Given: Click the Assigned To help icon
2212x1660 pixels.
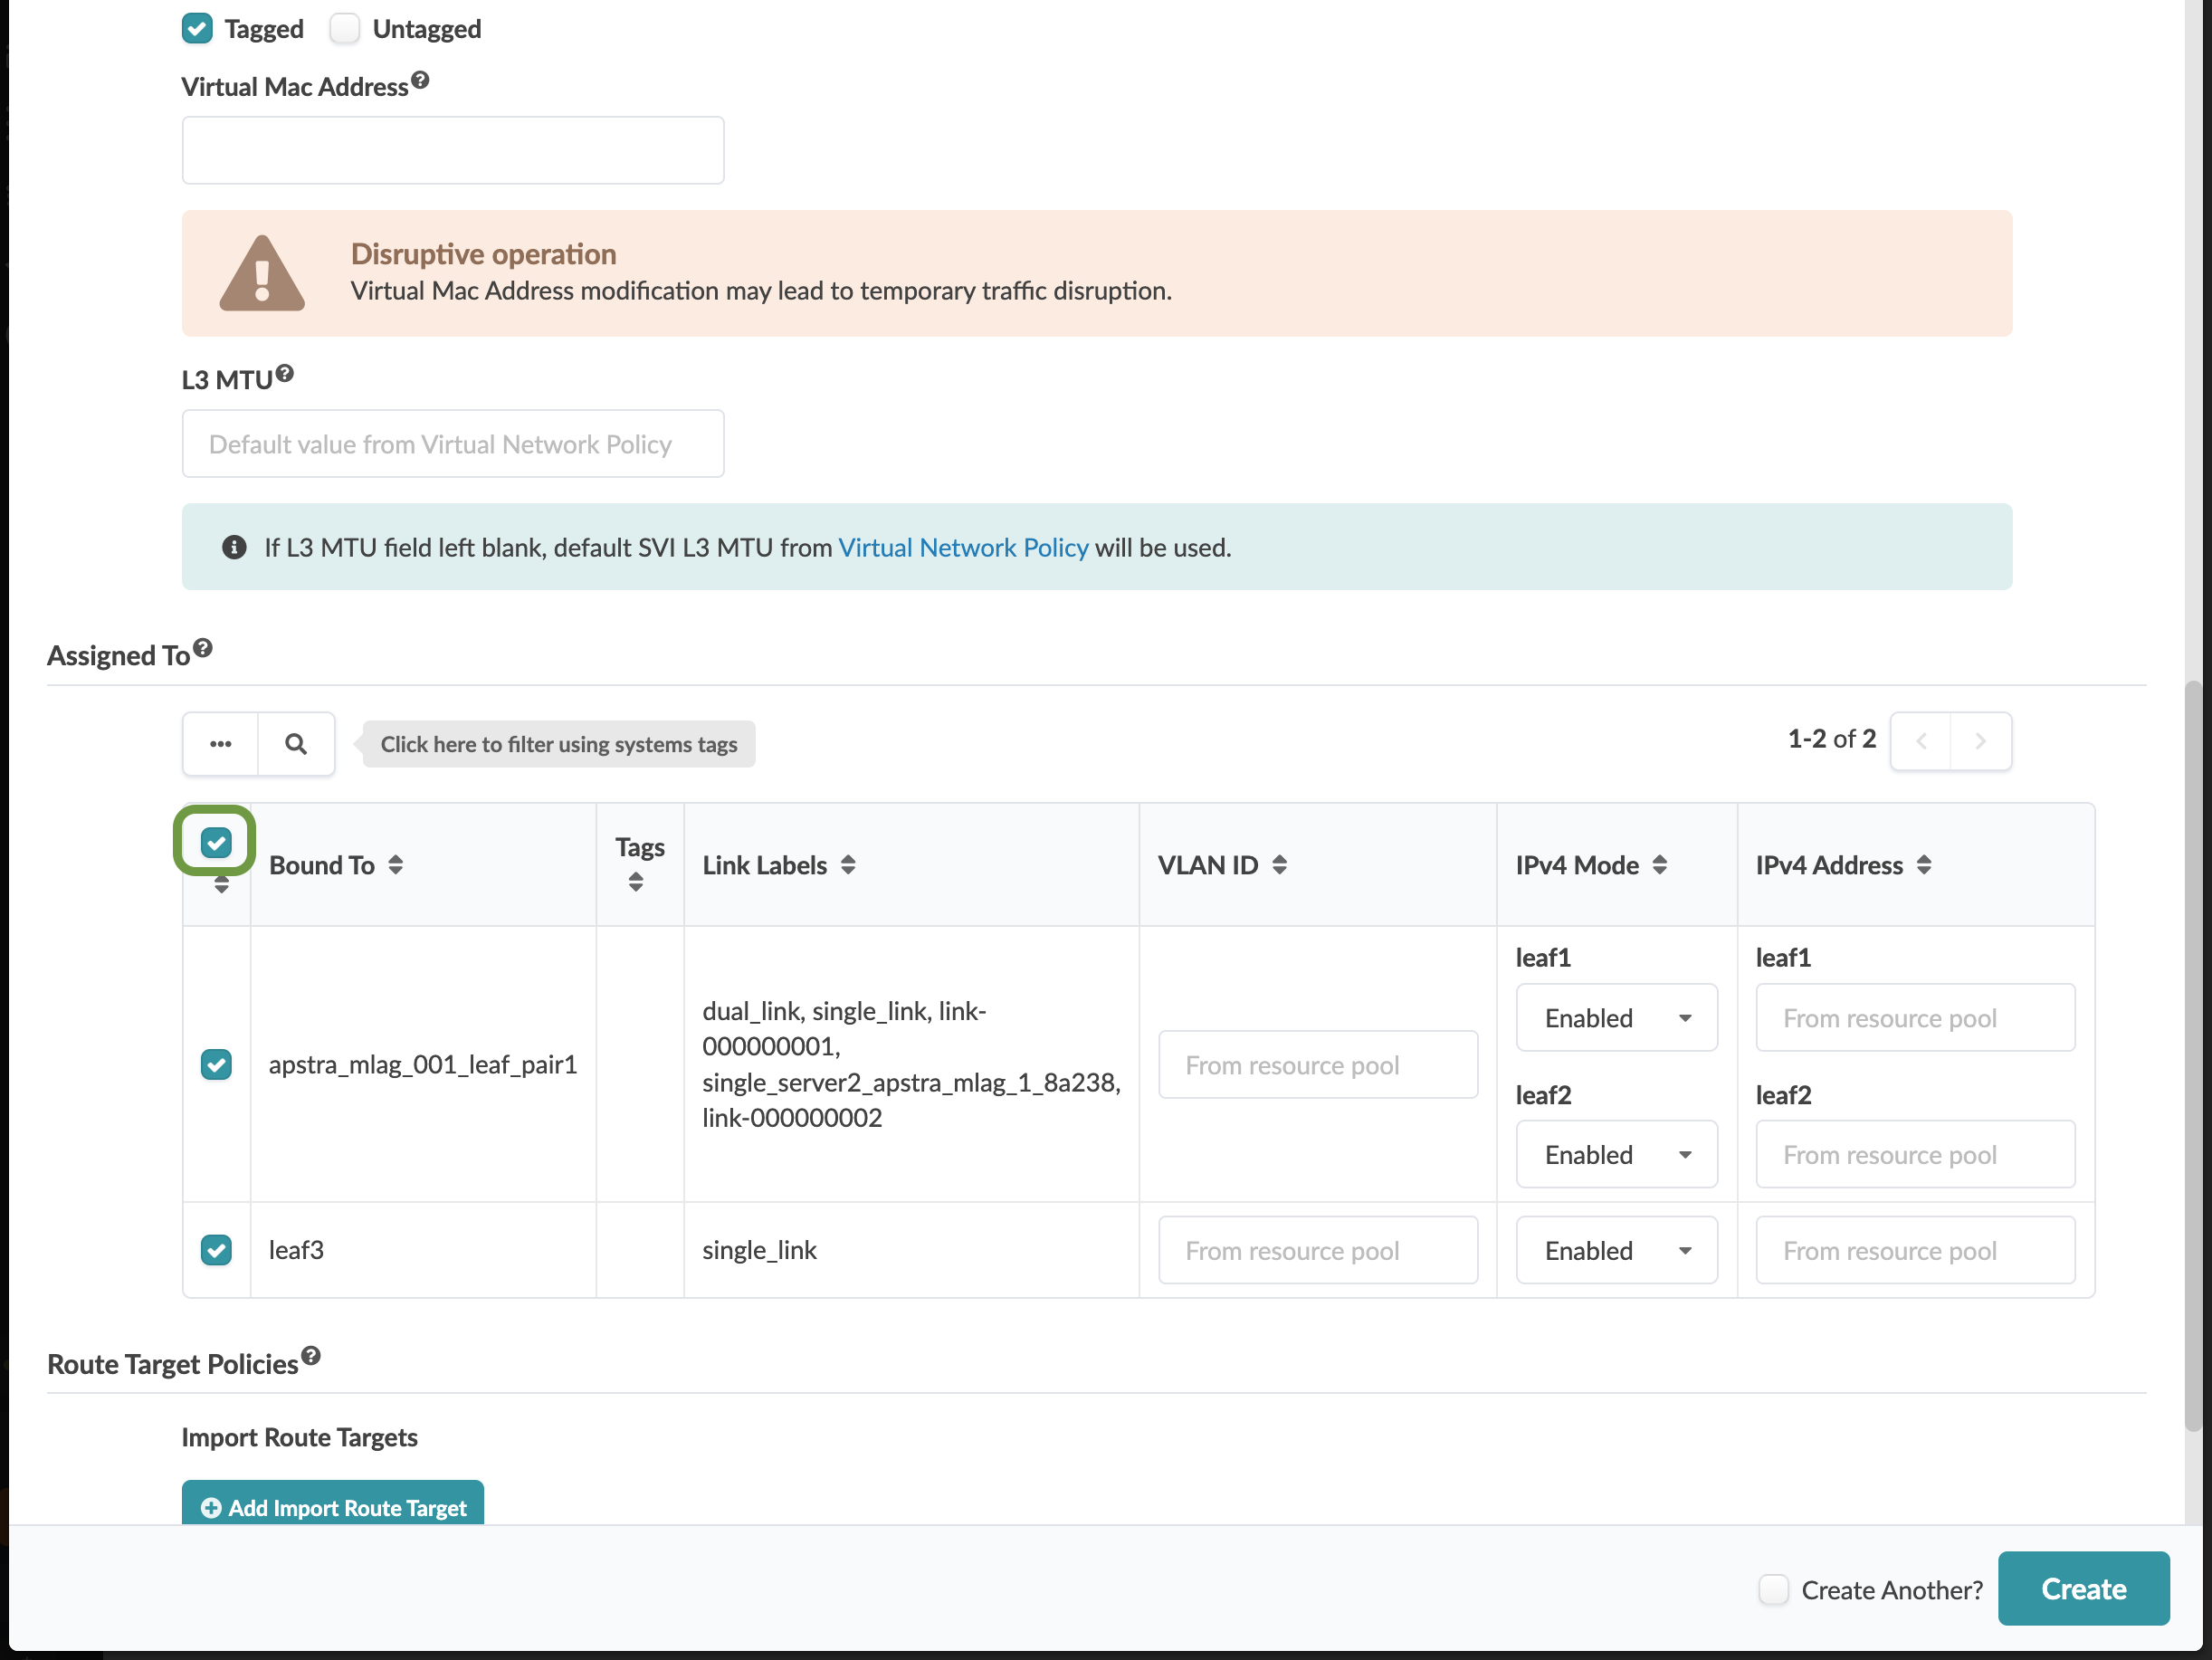Looking at the screenshot, I should coord(203,648).
